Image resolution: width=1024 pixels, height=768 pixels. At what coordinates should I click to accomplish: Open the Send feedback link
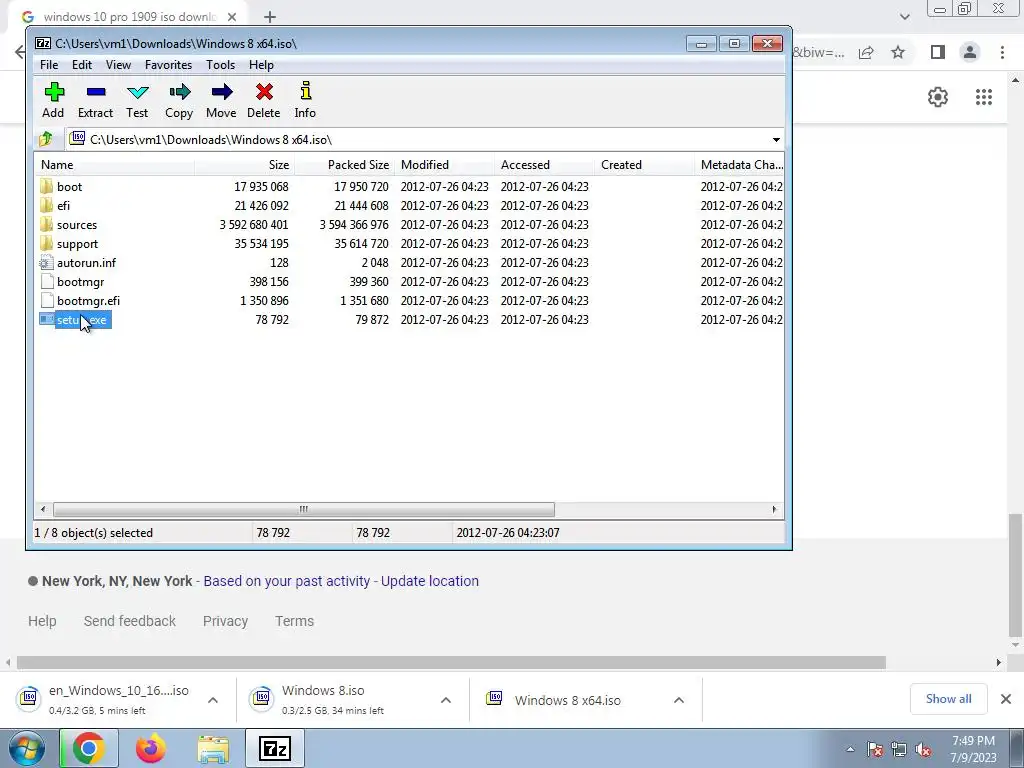[129, 621]
